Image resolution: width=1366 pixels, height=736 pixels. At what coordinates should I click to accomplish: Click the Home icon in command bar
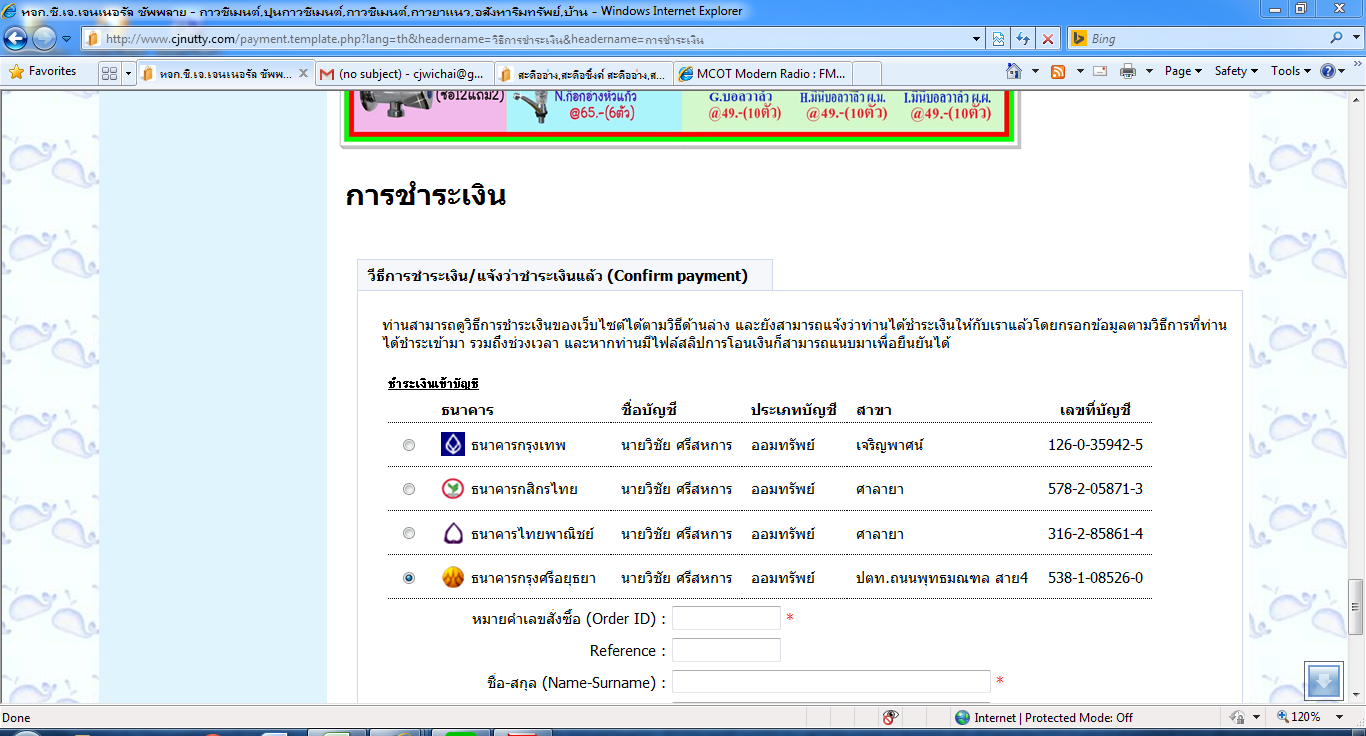click(1014, 71)
